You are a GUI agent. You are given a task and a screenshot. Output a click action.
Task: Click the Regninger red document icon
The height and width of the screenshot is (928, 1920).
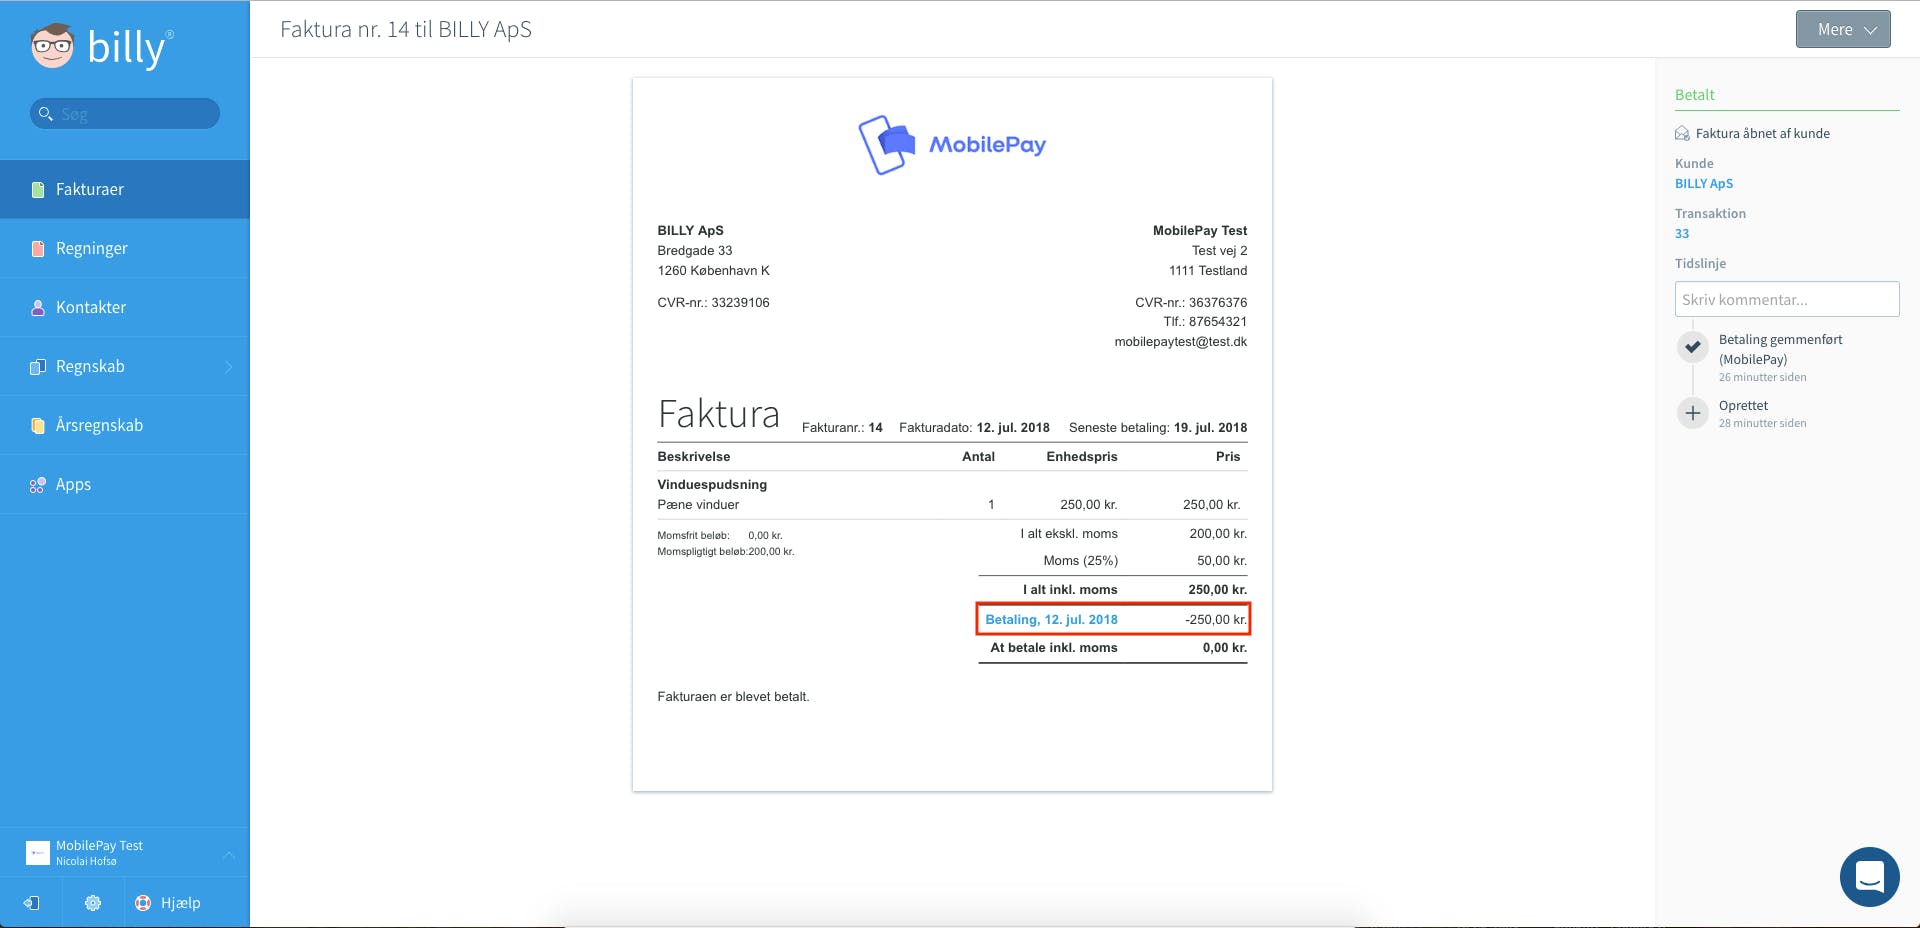pos(38,249)
